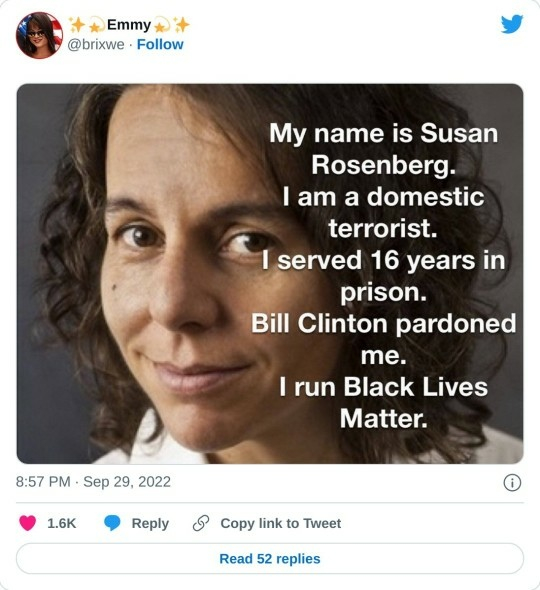Click the 8:57 PM timestamp
Viewport: 540px width, 590px height.
point(43,482)
